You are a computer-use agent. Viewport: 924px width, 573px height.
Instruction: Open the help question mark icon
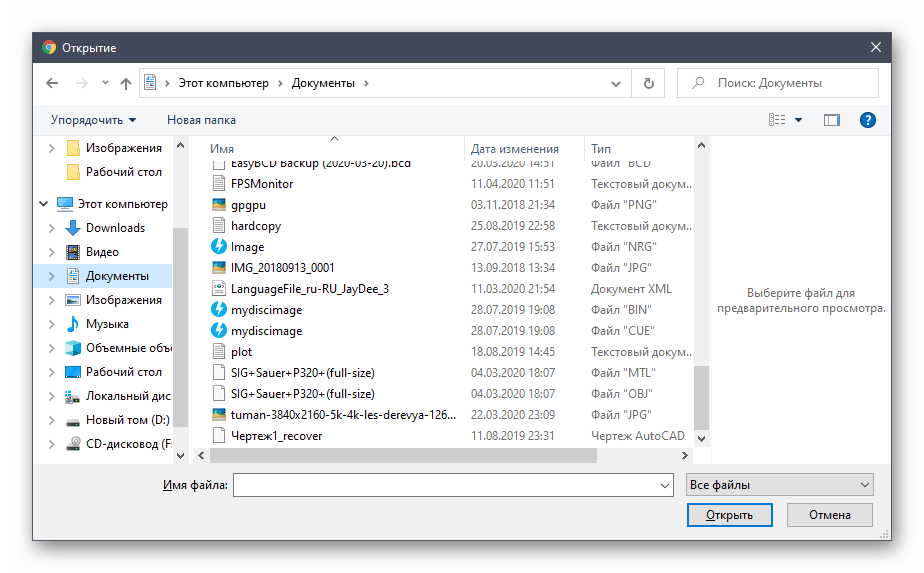[867, 120]
